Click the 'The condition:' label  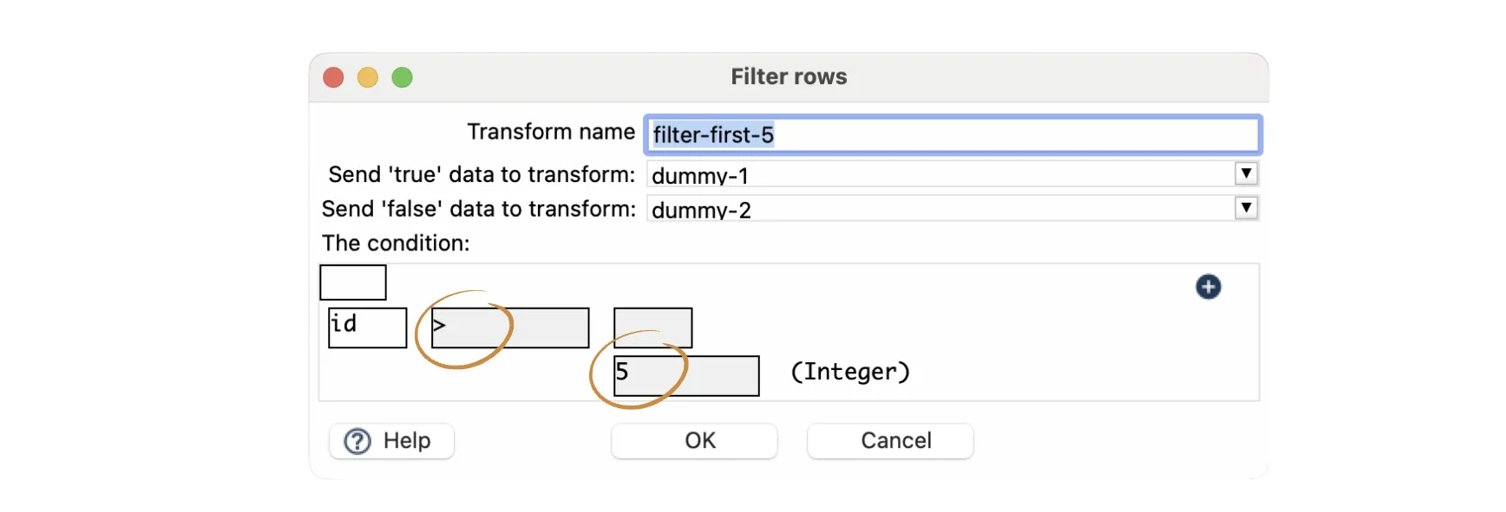coord(396,243)
